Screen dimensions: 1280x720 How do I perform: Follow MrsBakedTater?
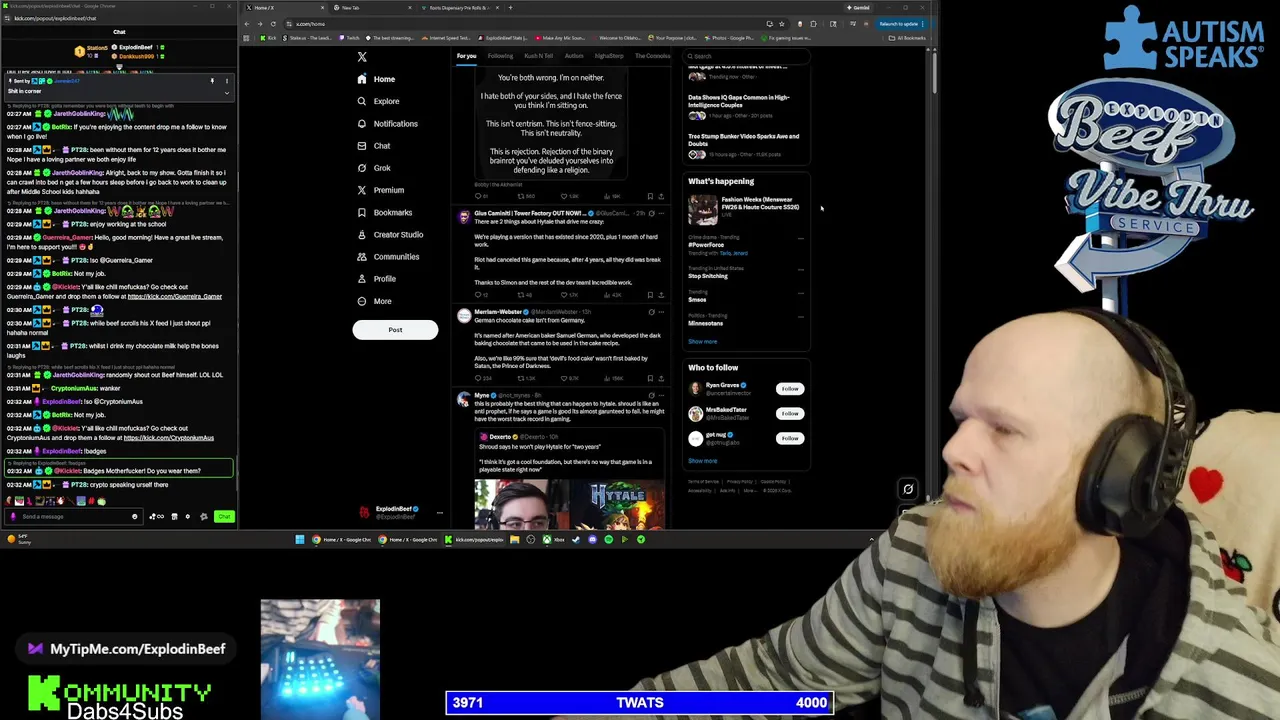(x=790, y=413)
